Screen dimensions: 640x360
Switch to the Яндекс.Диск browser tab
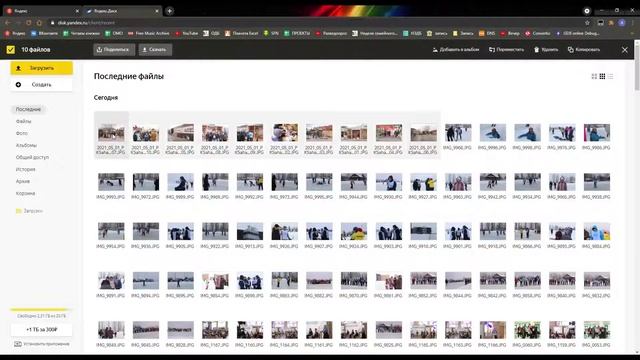(x=122, y=11)
